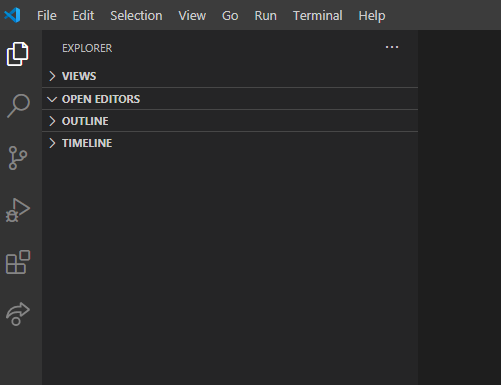Open the Source Control view icon

[x=18, y=158]
